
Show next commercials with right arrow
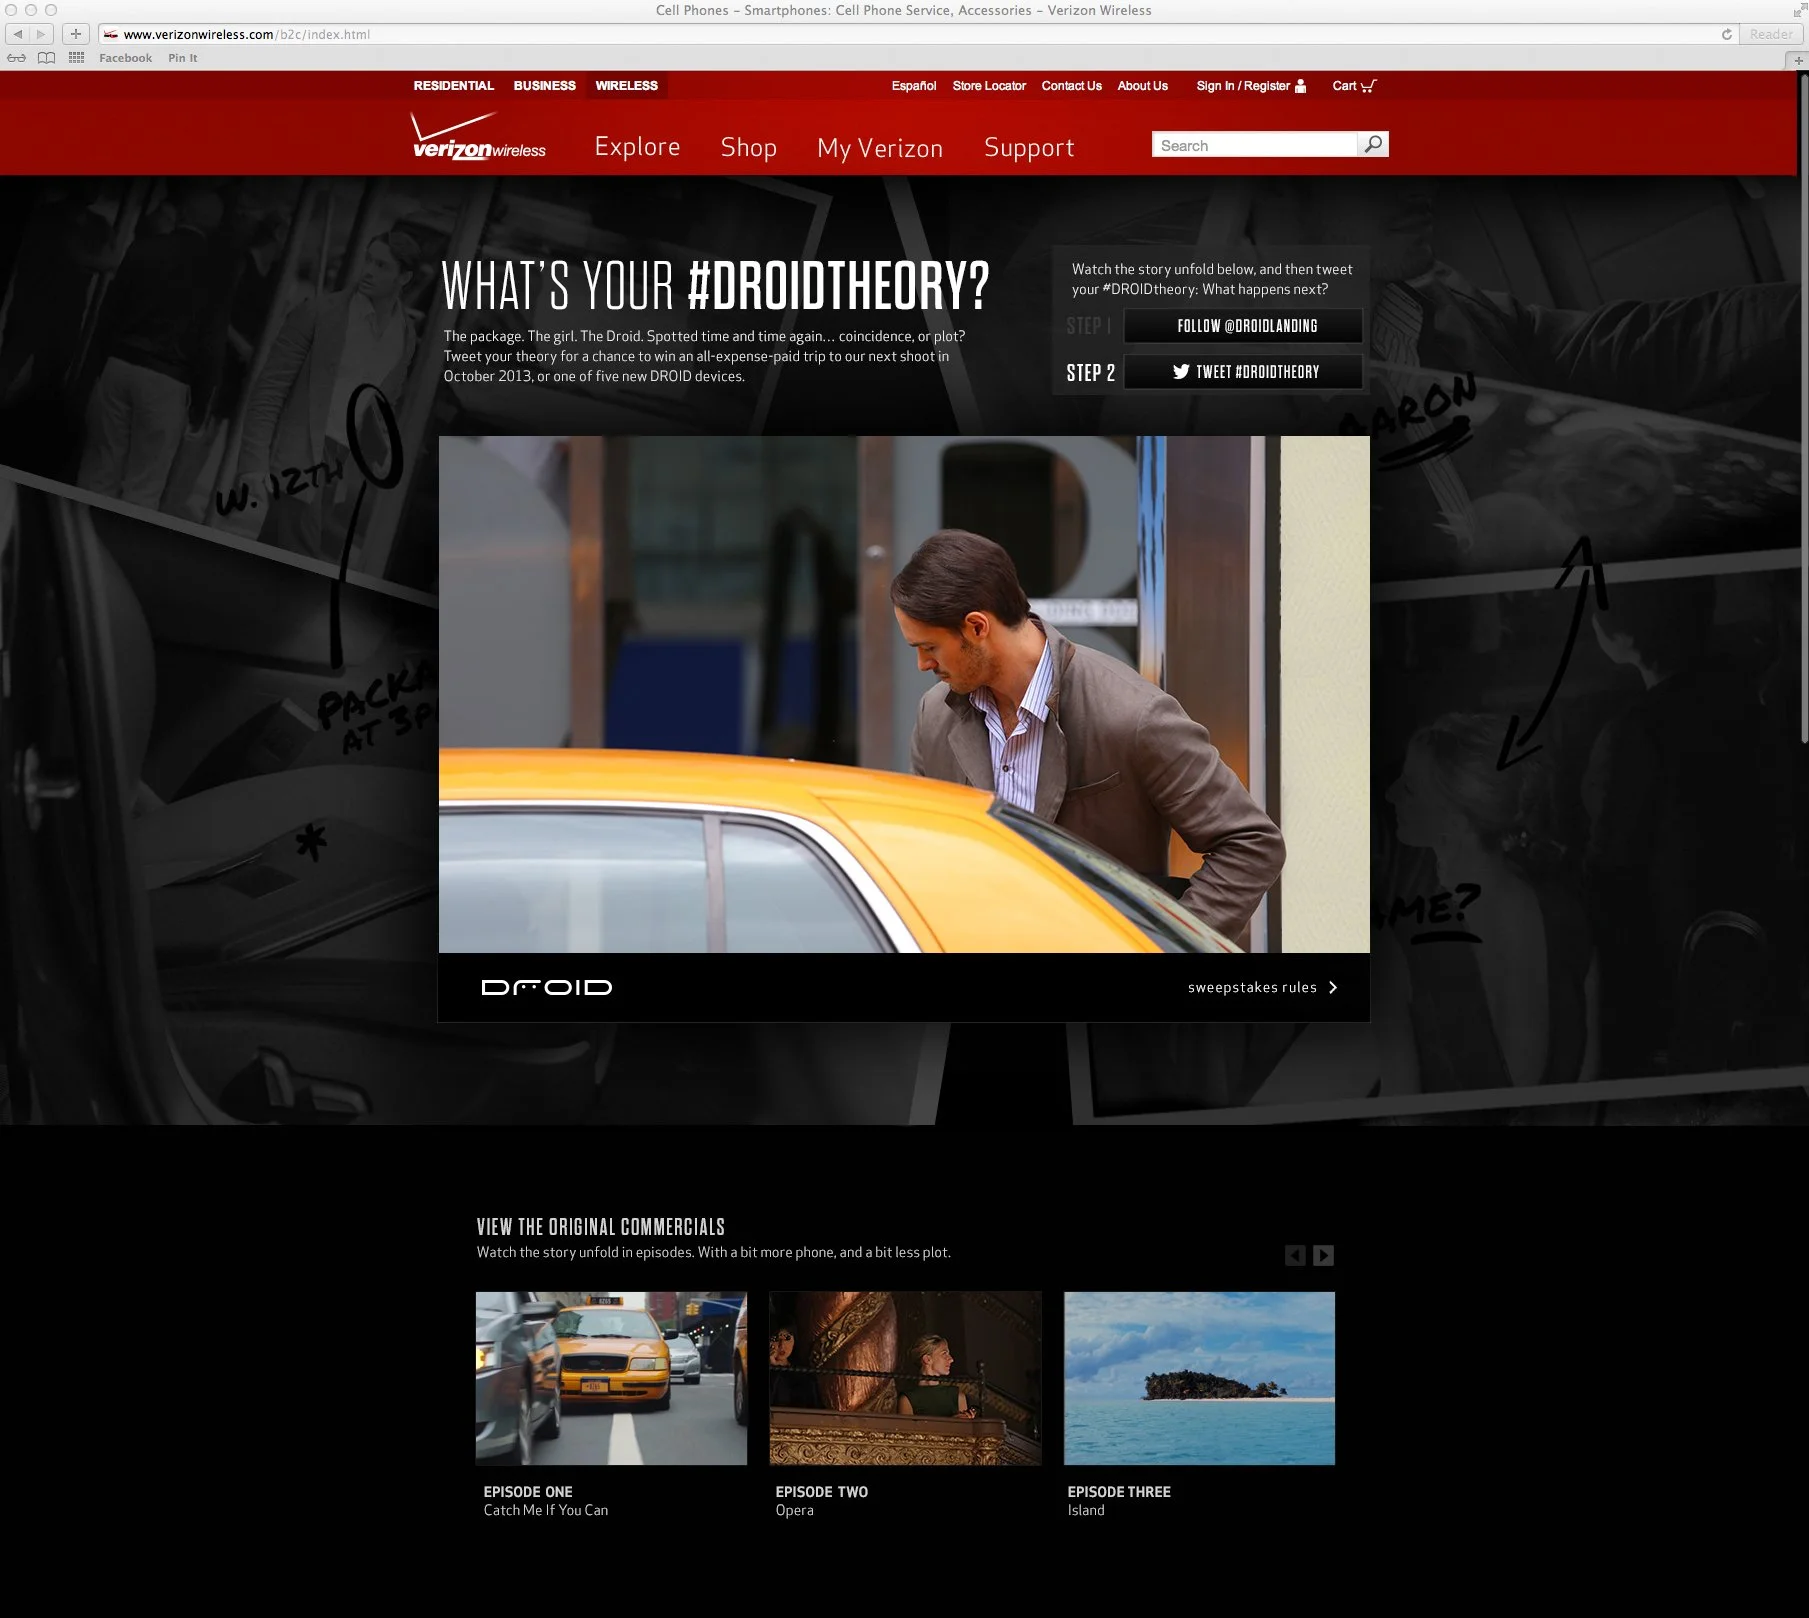point(1323,1256)
